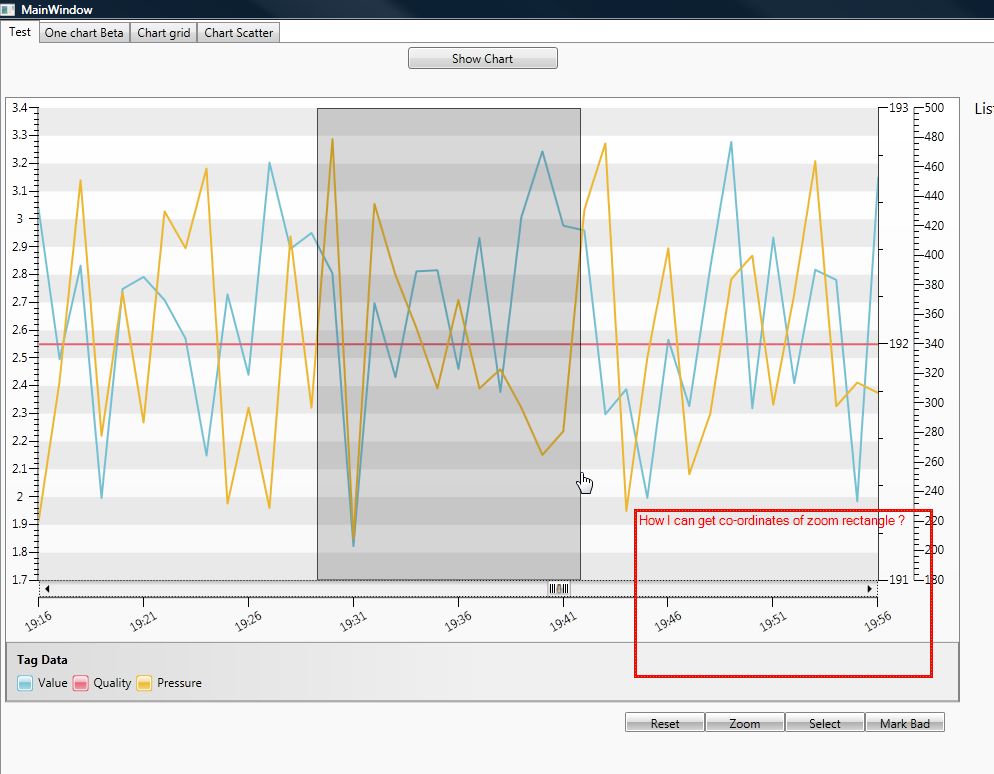Image resolution: width=994 pixels, height=774 pixels.
Task: Click the Show Chart button
Action: [x=482, y=58]
